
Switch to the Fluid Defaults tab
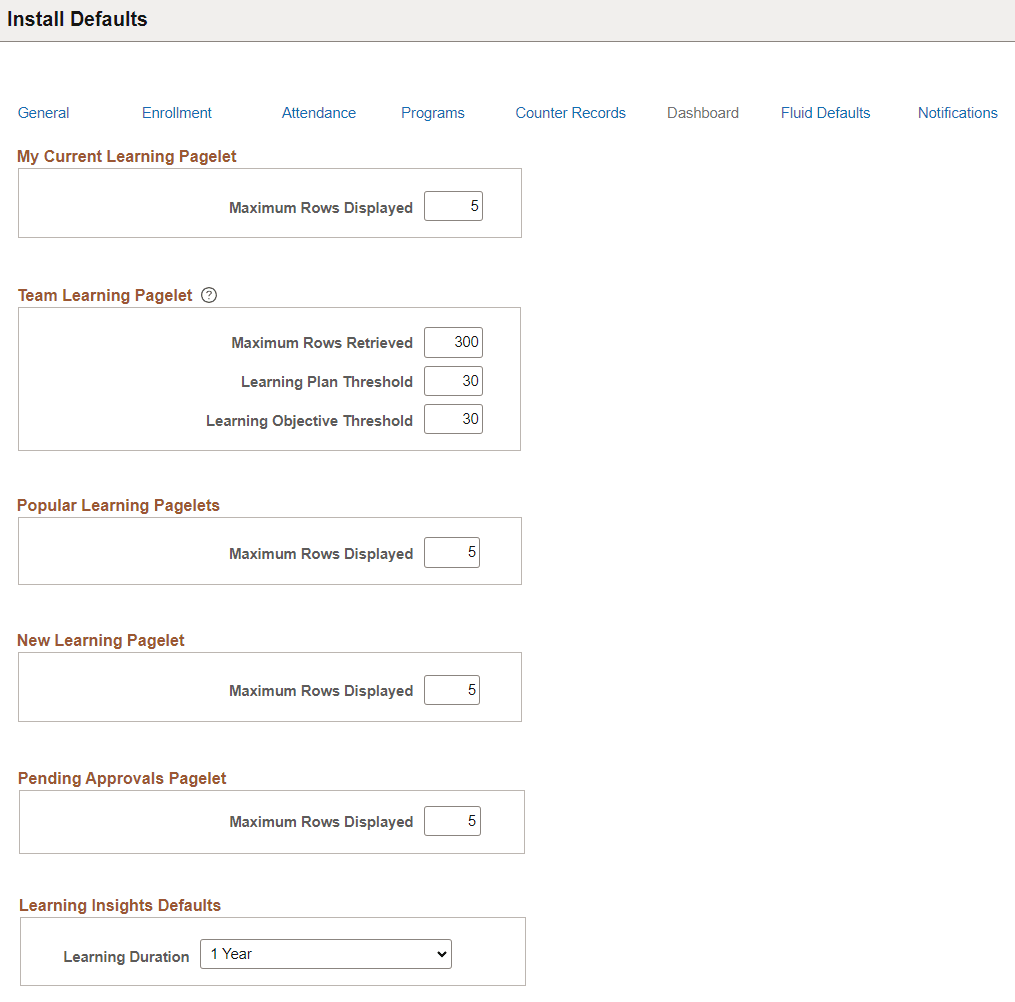pyautogui.click(x=825, y=113)
